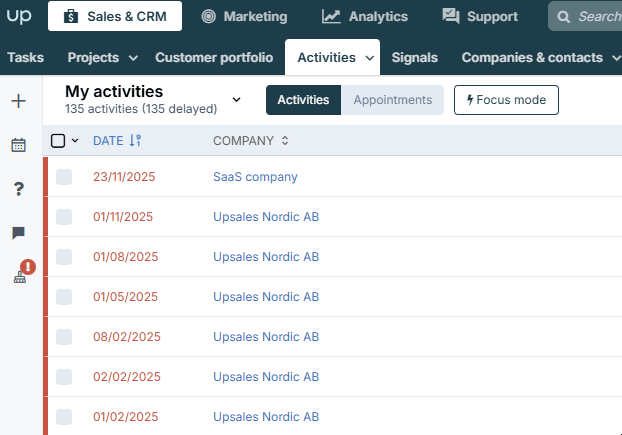Open the Signals tab
622x435 pixels.
pos(415,57)
